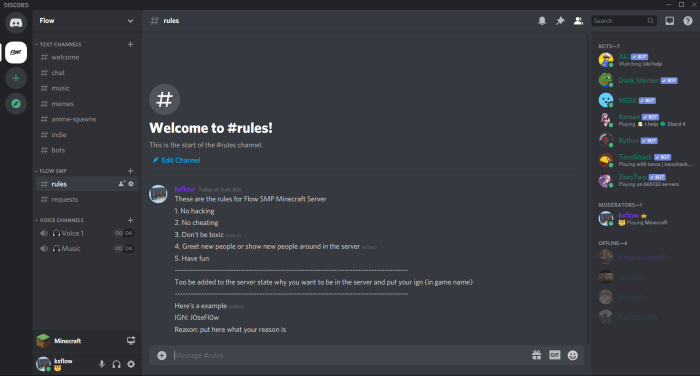
Task: Open Discord home via the logo icon
Action: click(16, 22)
